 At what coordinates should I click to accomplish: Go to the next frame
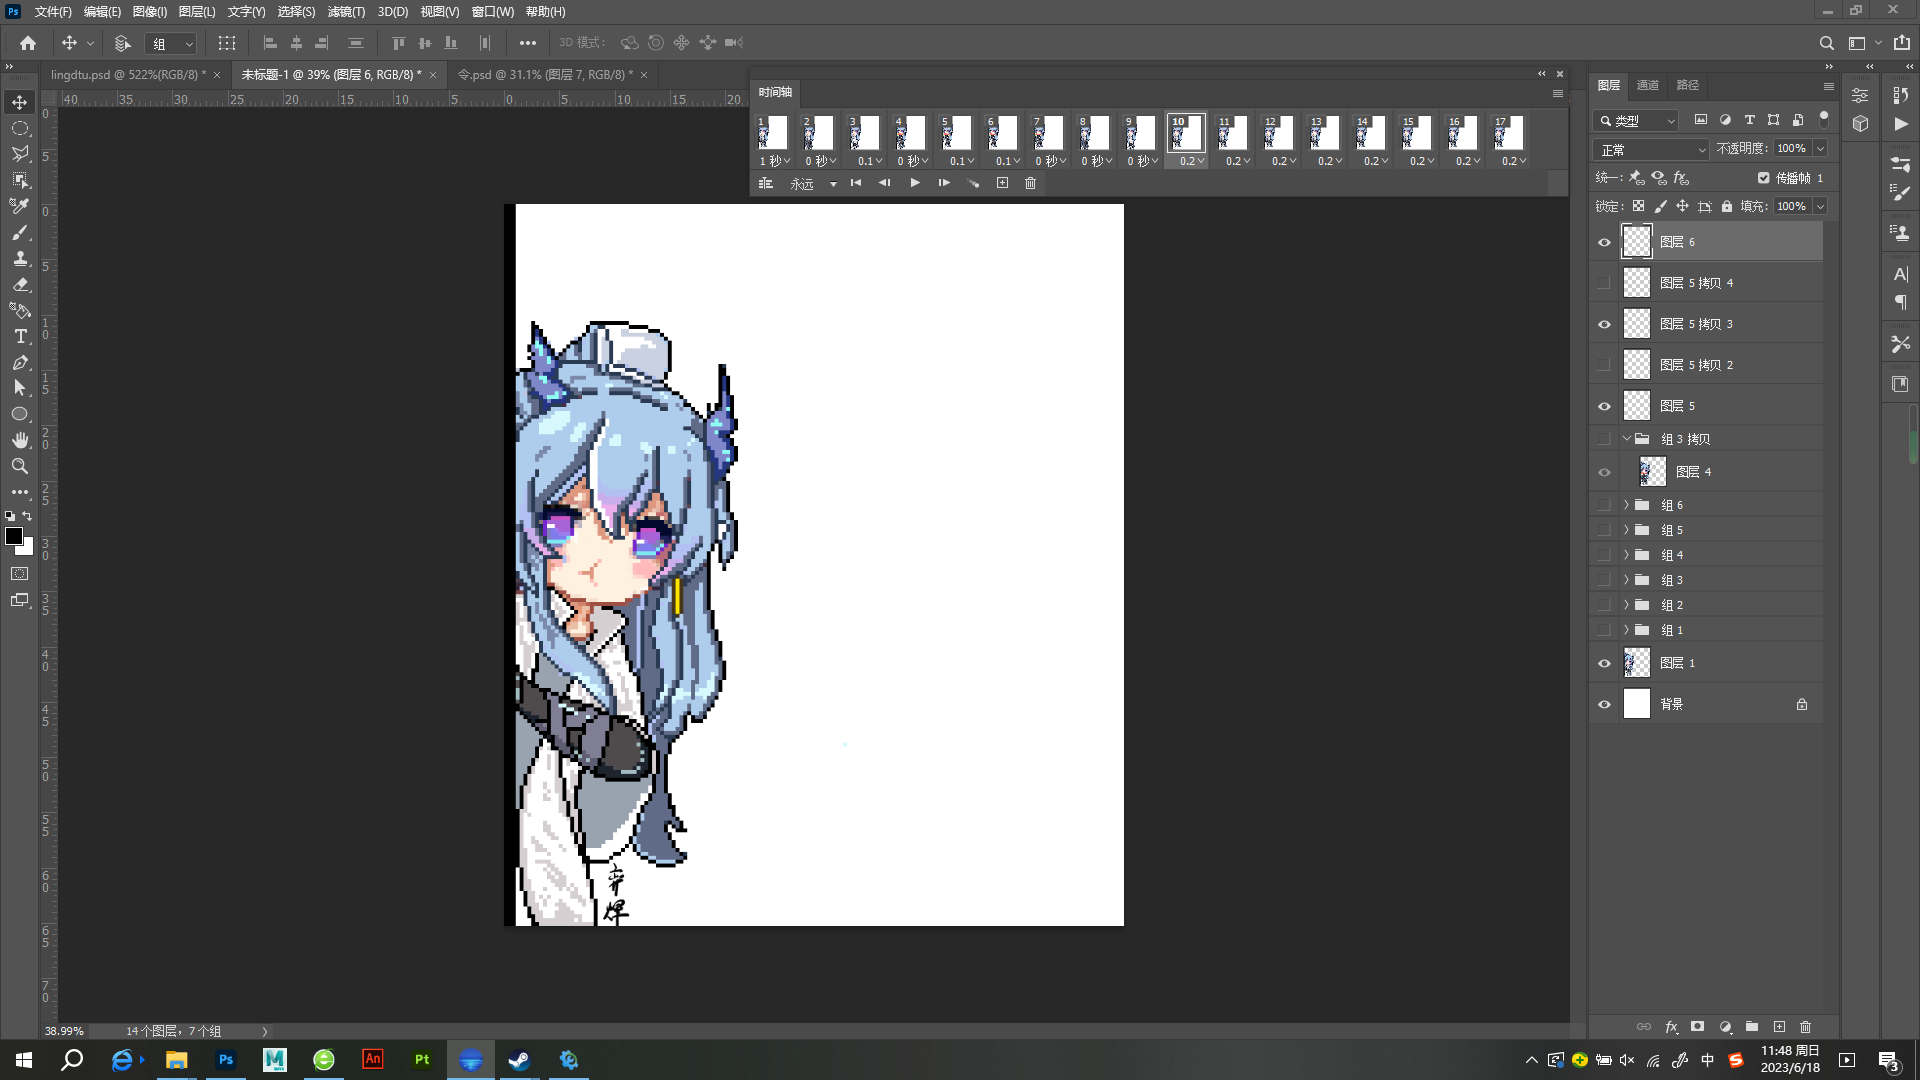(x=944, y=183)
